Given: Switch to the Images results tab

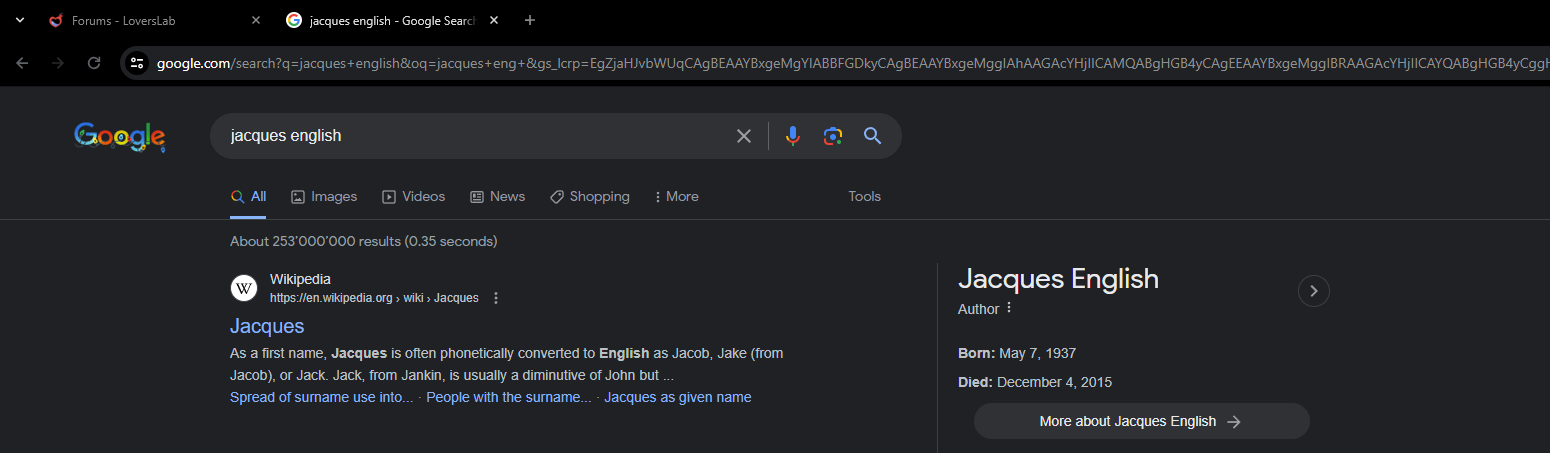Looking at the screenshot, I should point(324,196).
